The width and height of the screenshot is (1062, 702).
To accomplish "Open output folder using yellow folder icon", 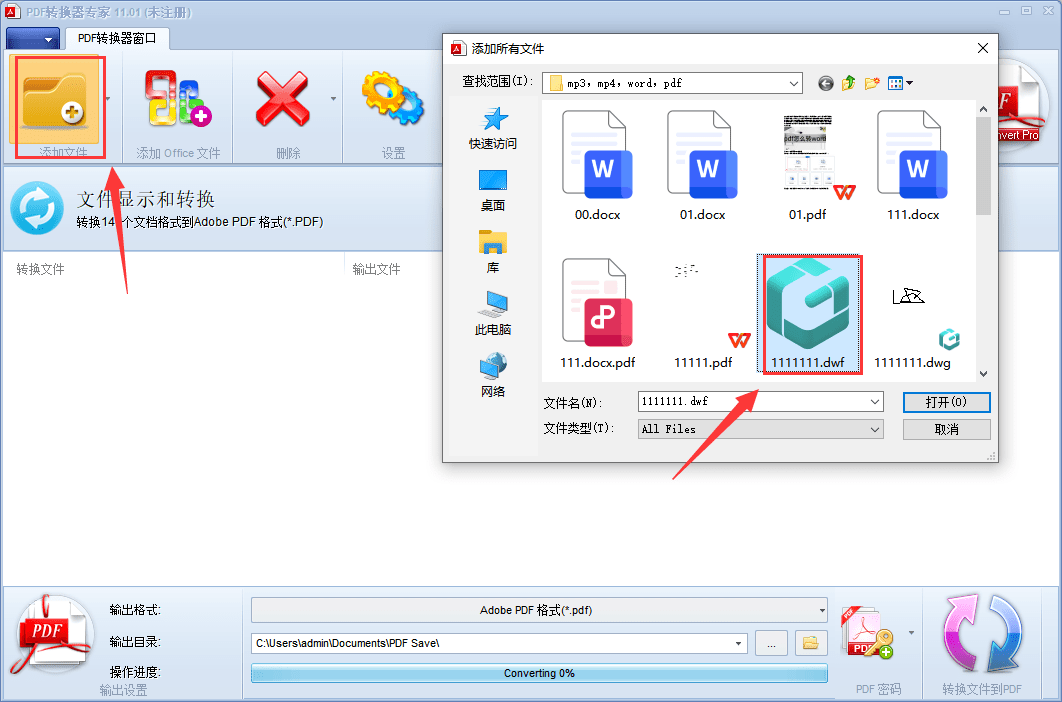I will tap(811, 644).
